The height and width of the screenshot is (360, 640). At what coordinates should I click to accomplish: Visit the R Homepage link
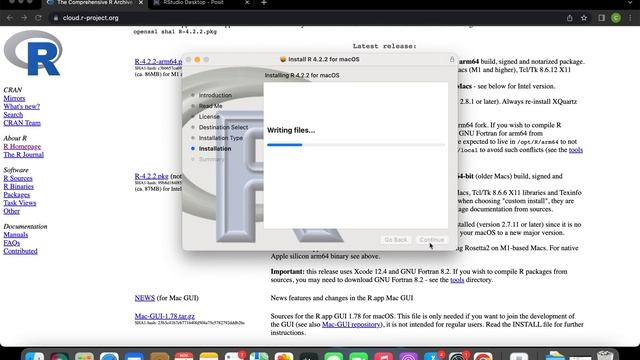point(22,147)
